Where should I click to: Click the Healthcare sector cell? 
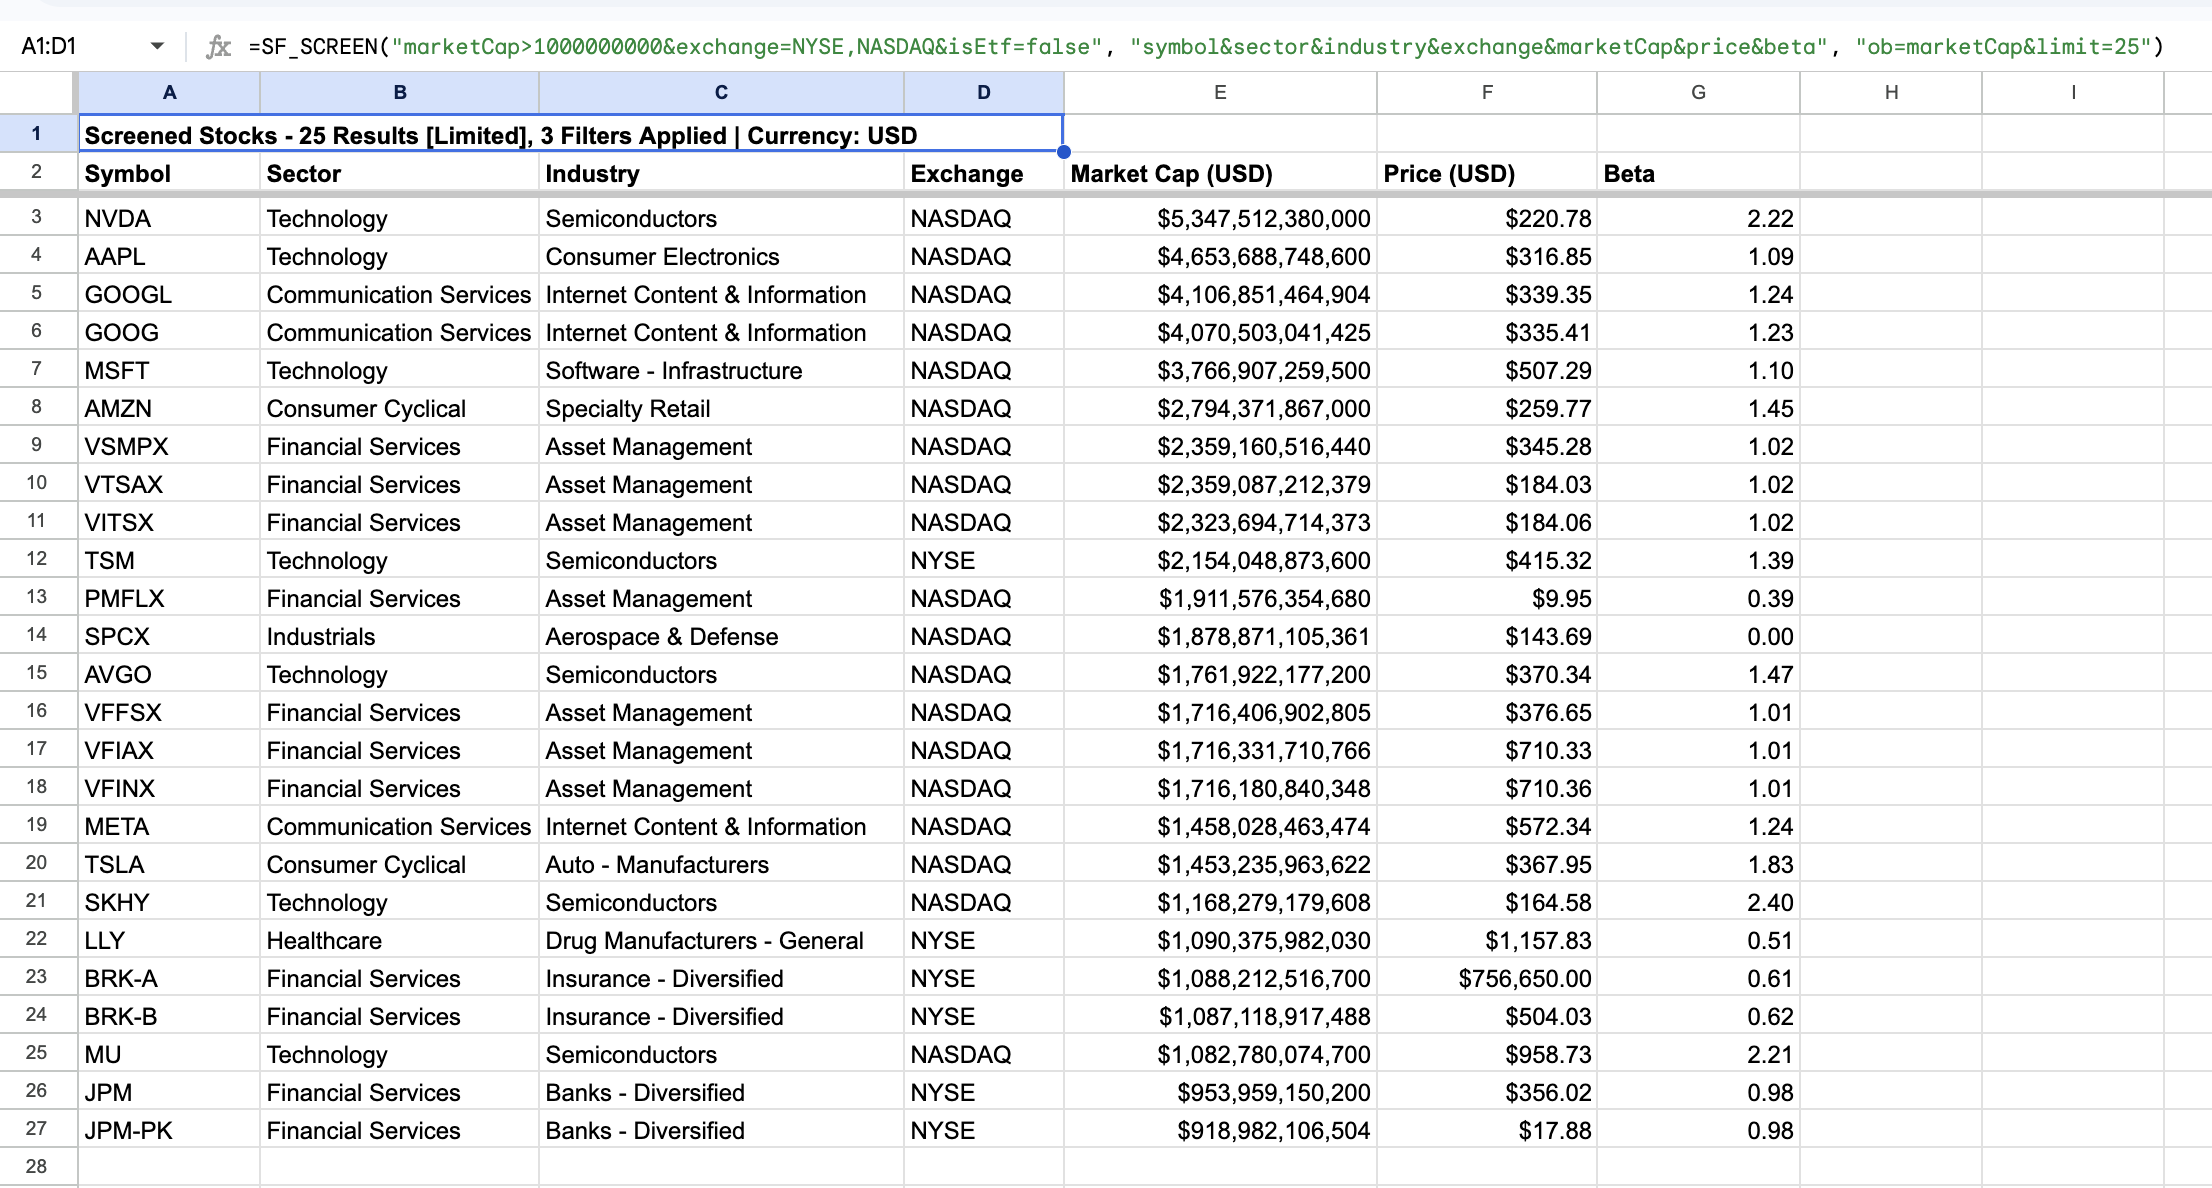(400, 940)
